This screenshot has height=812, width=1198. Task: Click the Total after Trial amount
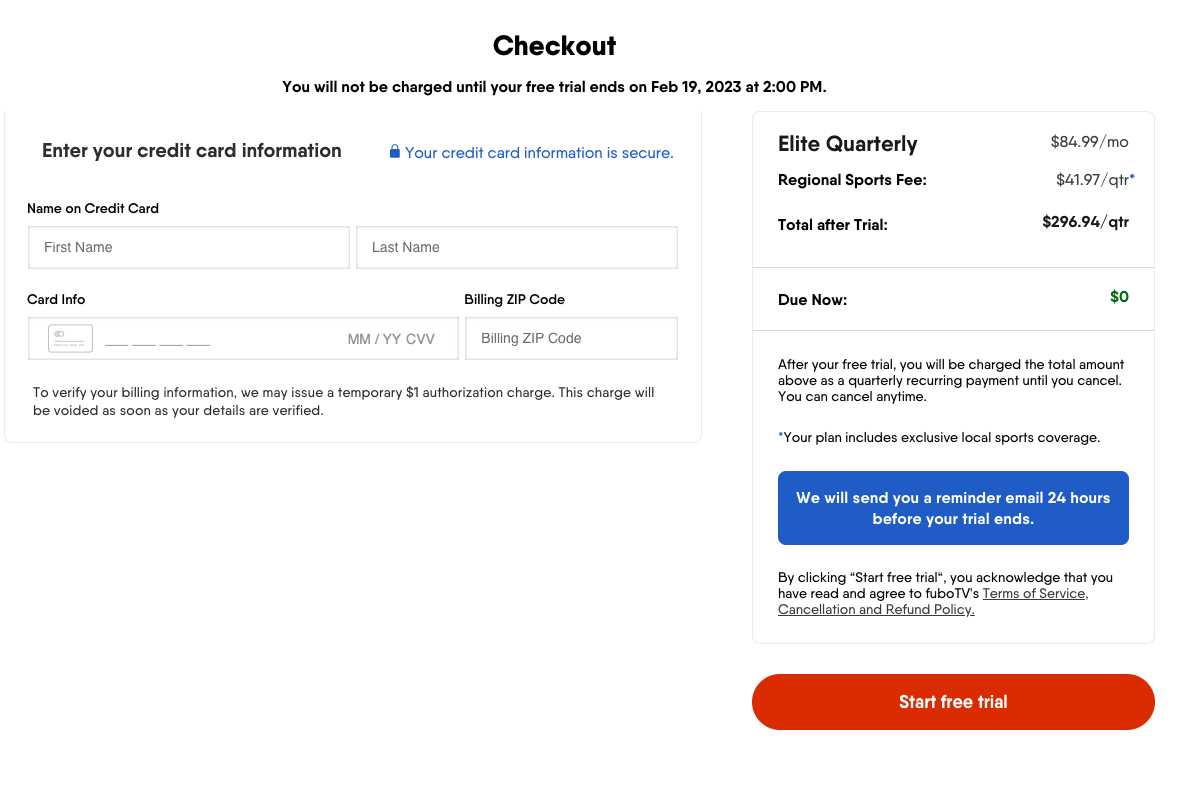[1085, 222]
